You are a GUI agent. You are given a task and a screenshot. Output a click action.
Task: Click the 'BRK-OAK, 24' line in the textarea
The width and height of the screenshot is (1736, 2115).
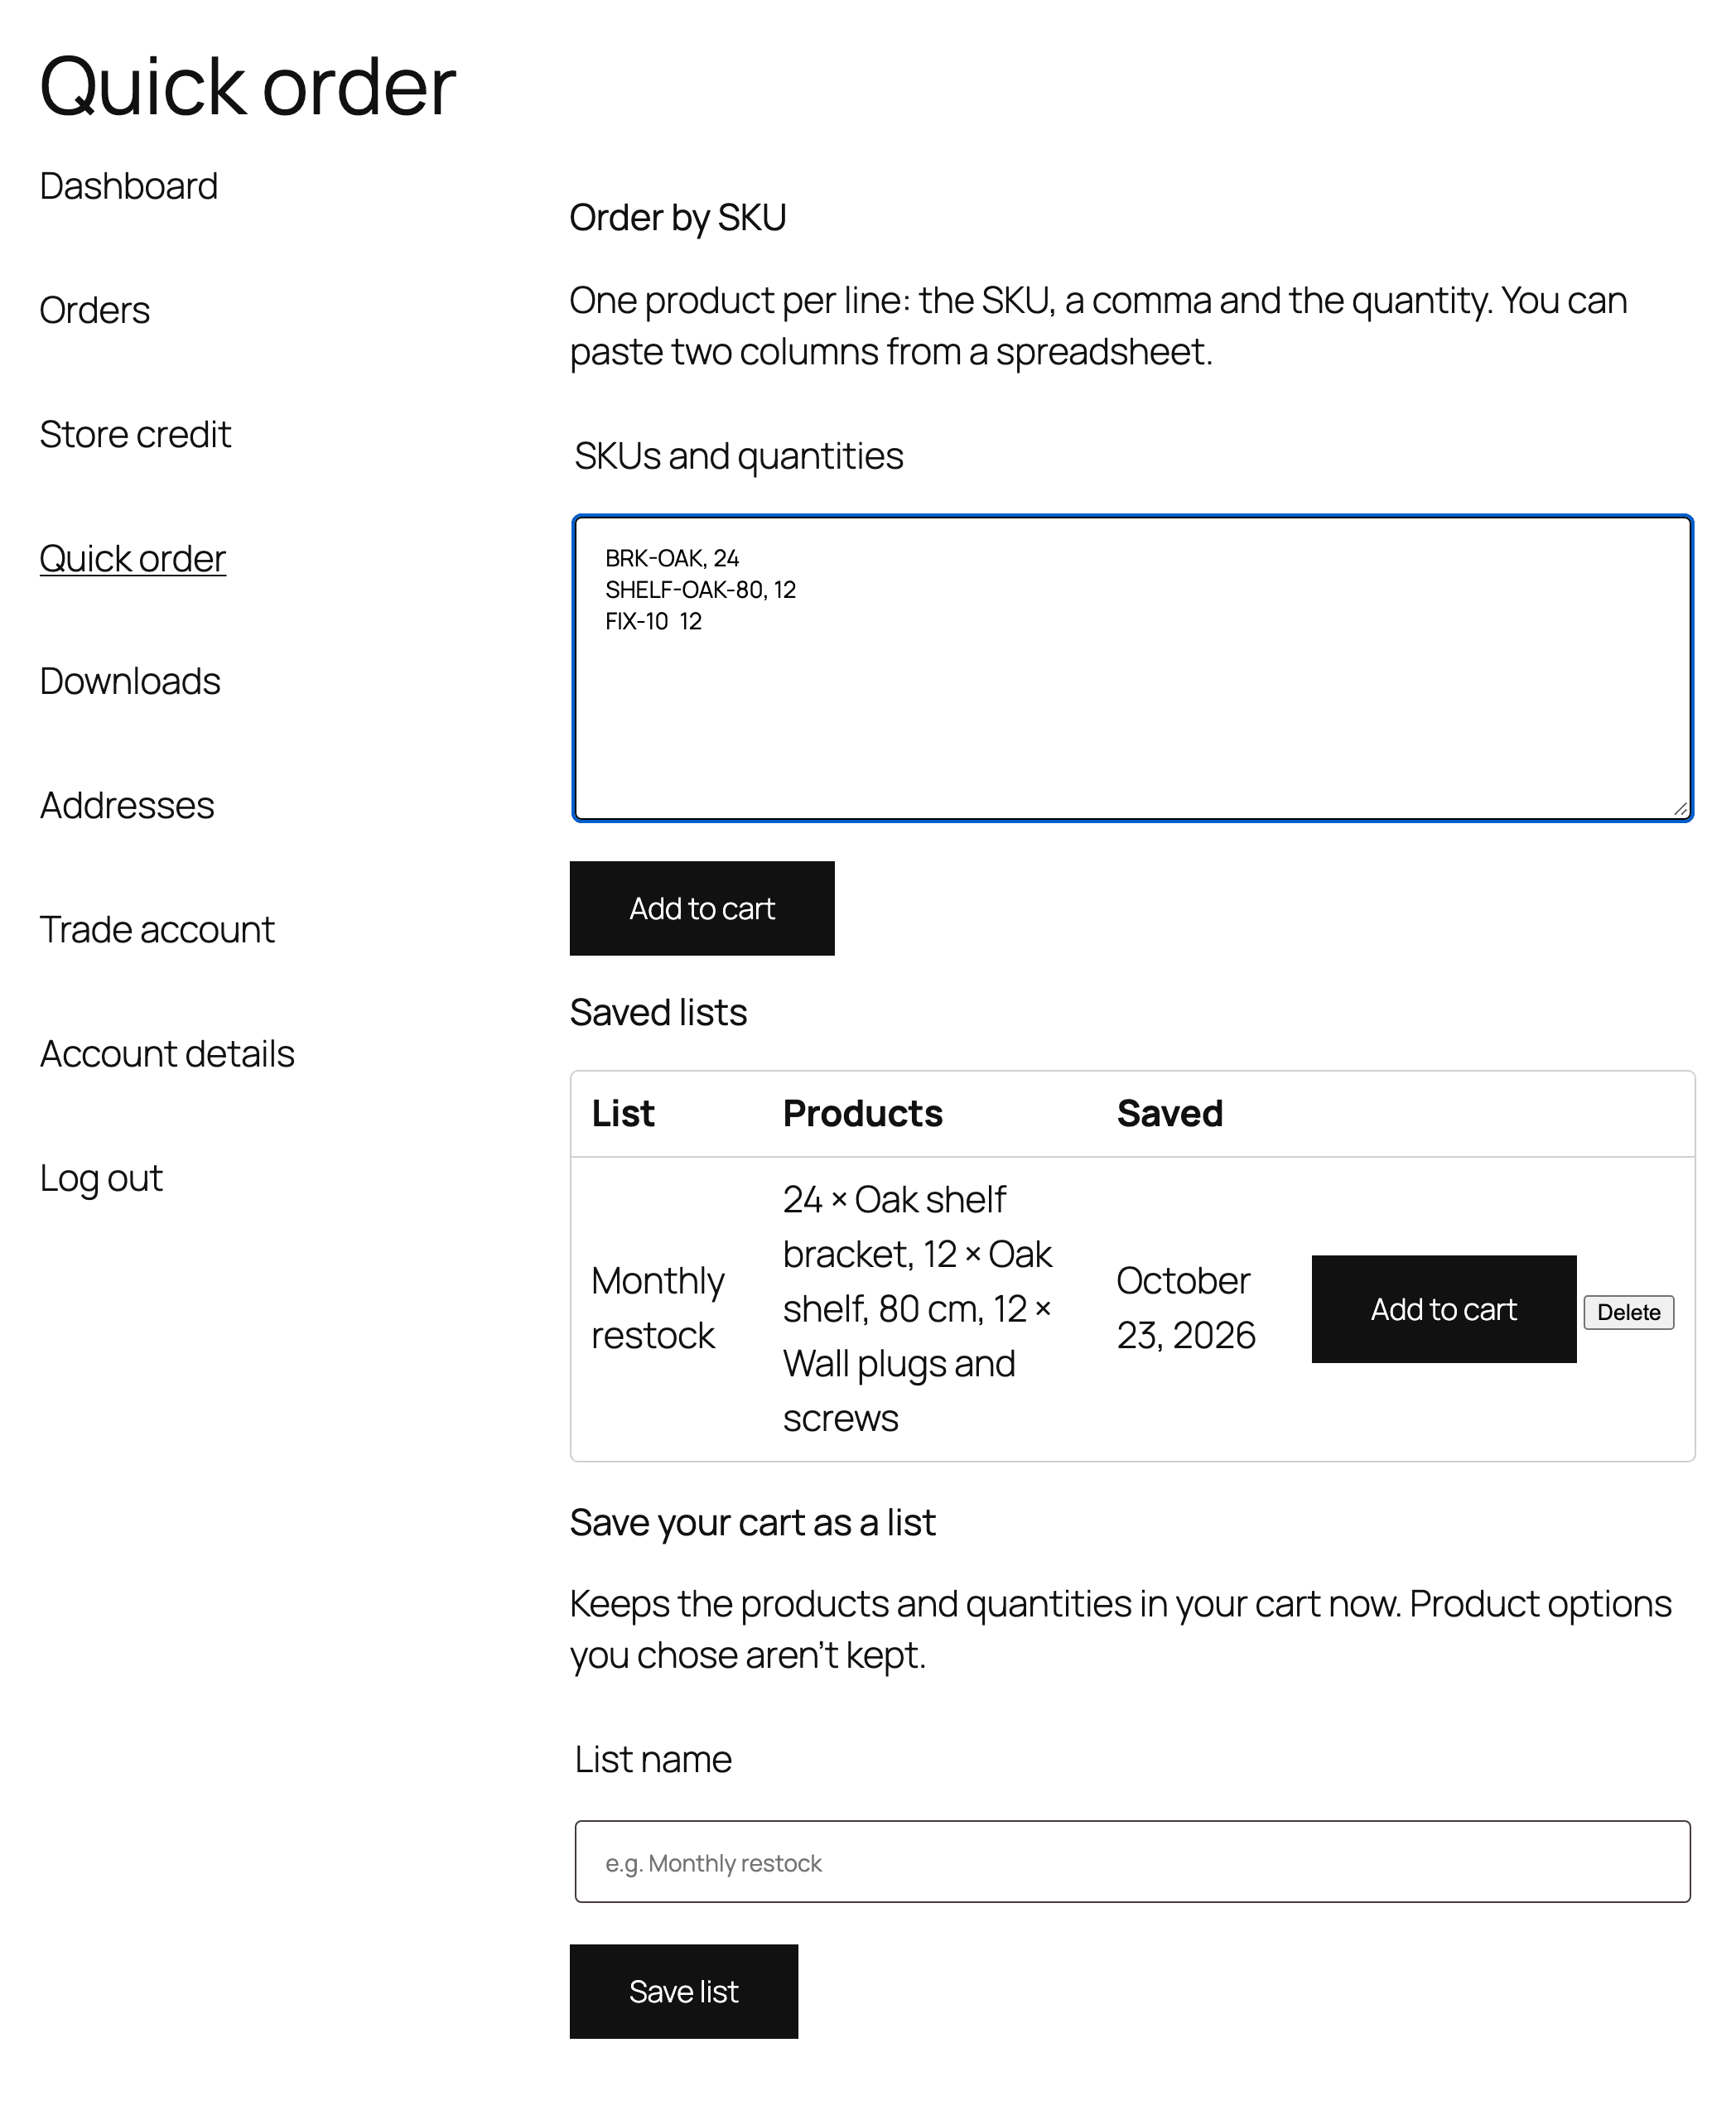coord(672,558)
